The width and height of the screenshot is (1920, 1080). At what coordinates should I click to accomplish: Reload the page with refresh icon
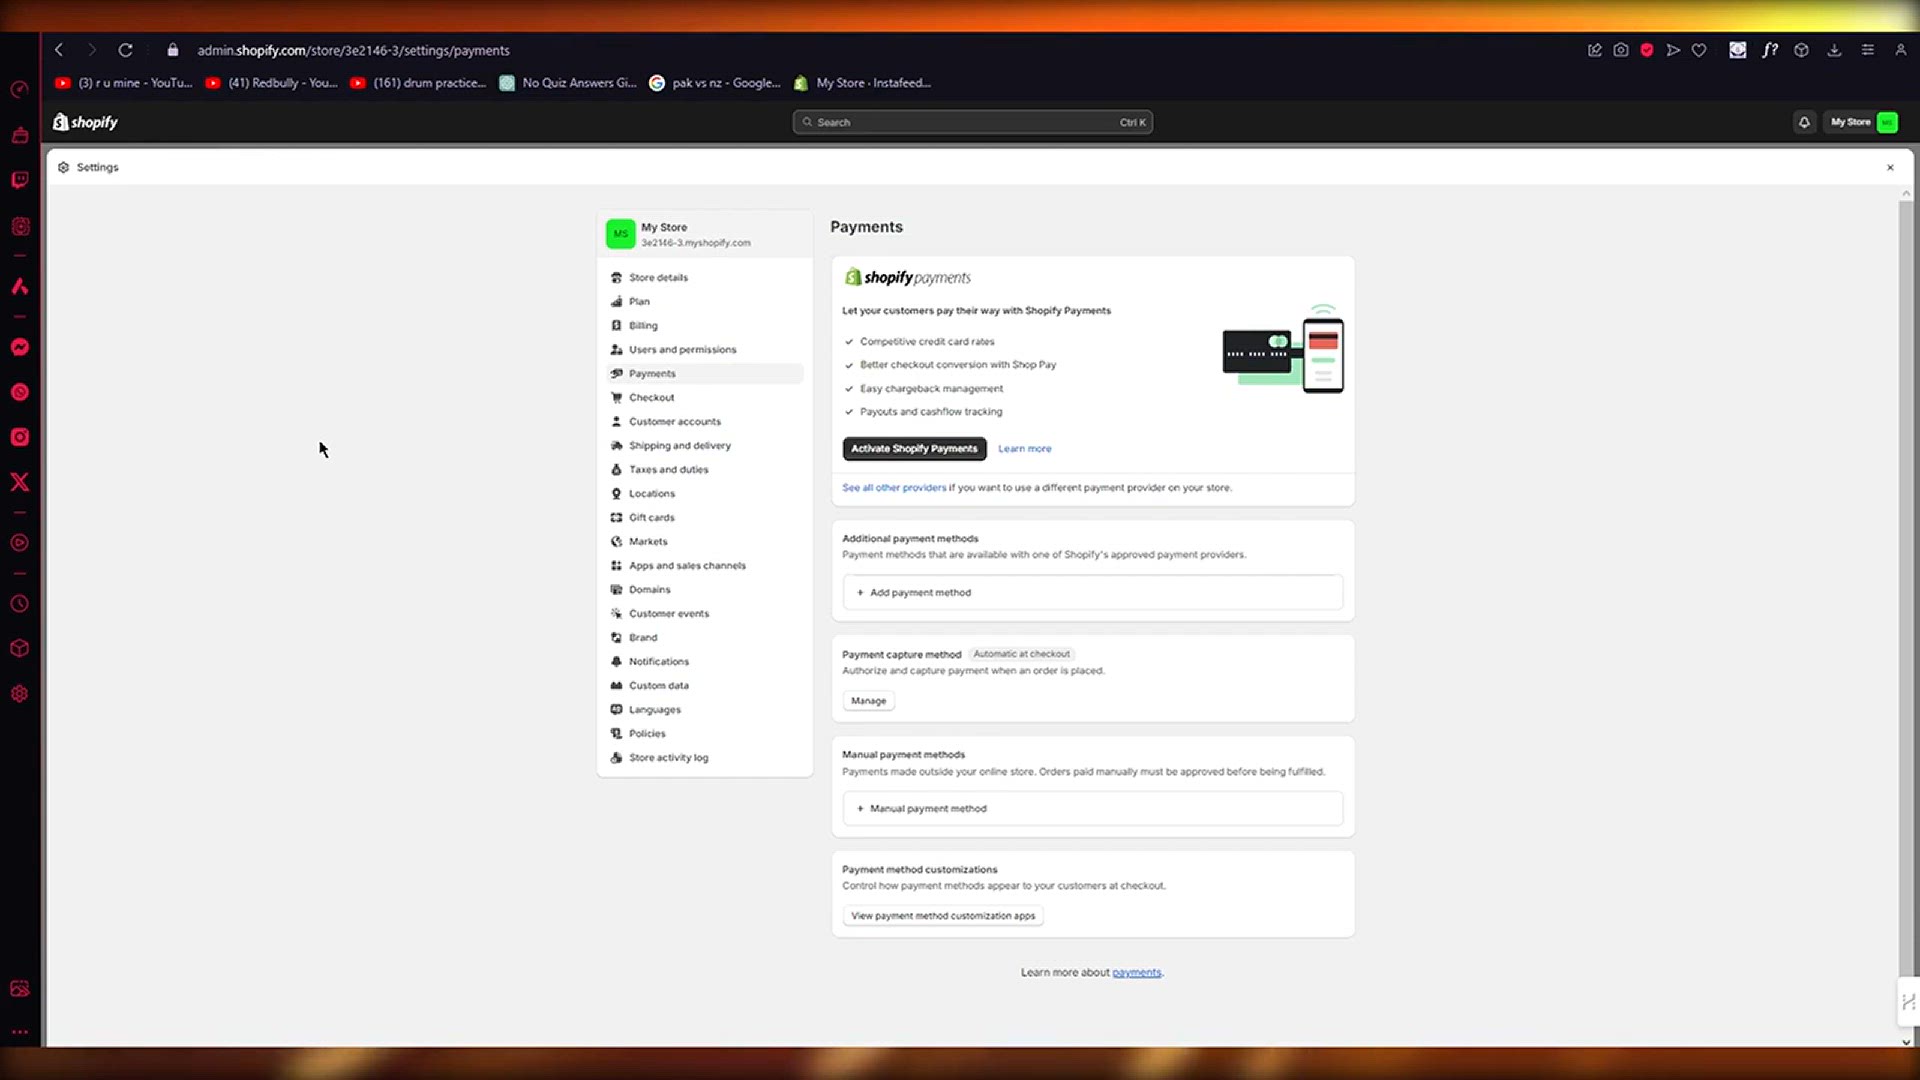[125, 50]
